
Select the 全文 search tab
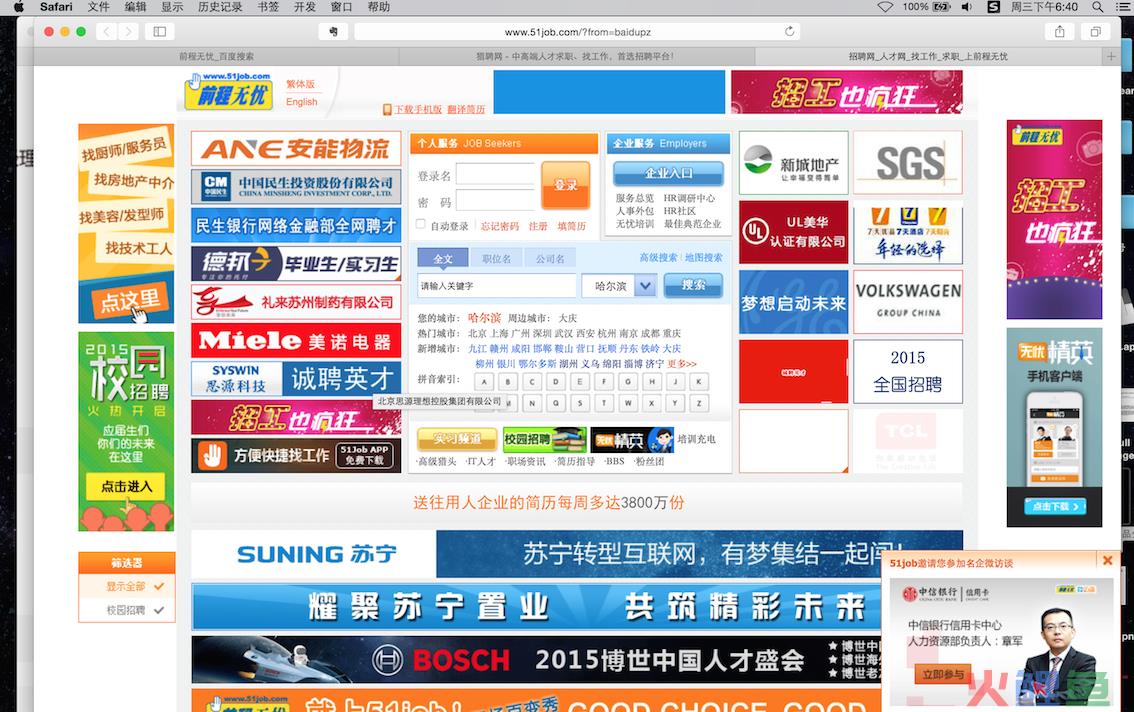(x=442, y=258)
